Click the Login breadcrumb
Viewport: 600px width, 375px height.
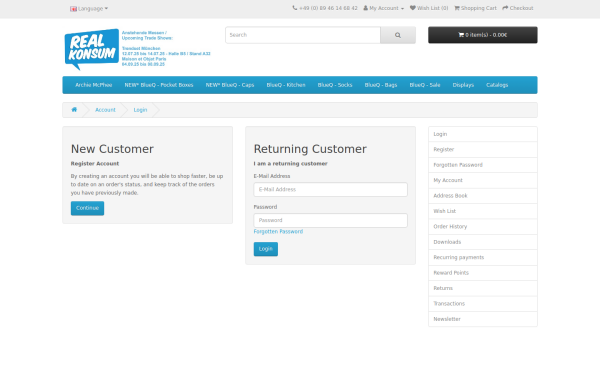[140, 110]
